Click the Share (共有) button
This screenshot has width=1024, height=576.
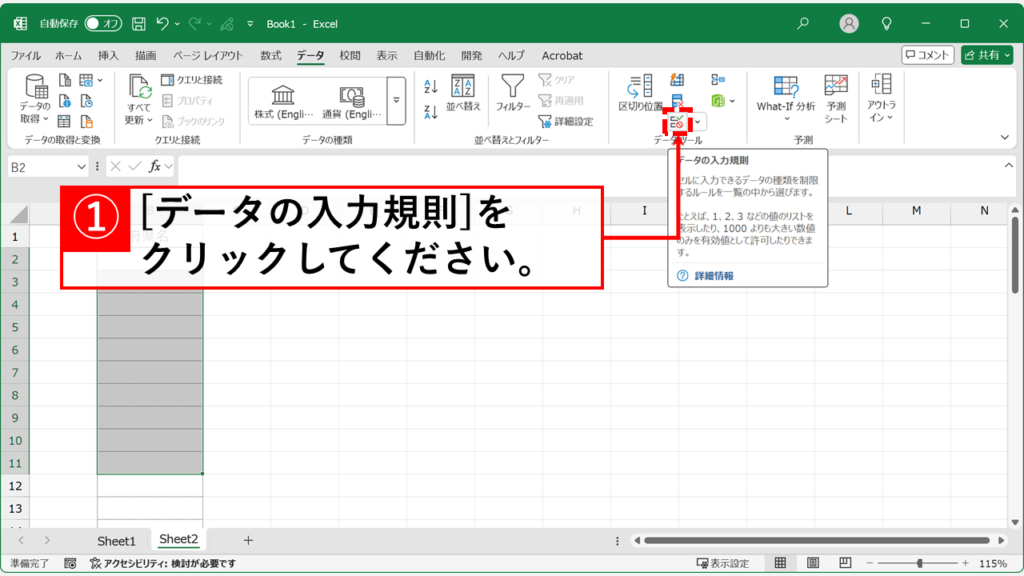[987, 55]
